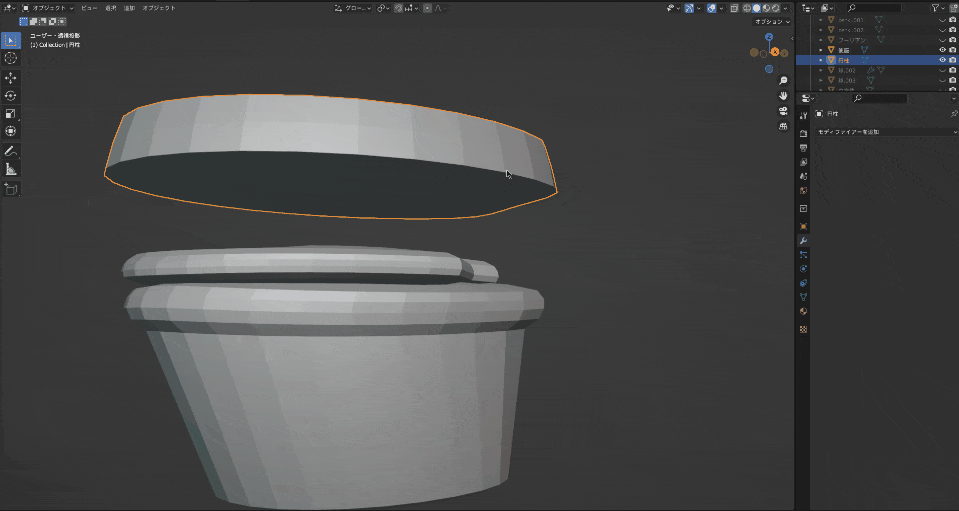This screenshot has height=511, width=959.
Task: Click the new collection icon in outliner
Action: pos(952,8)
